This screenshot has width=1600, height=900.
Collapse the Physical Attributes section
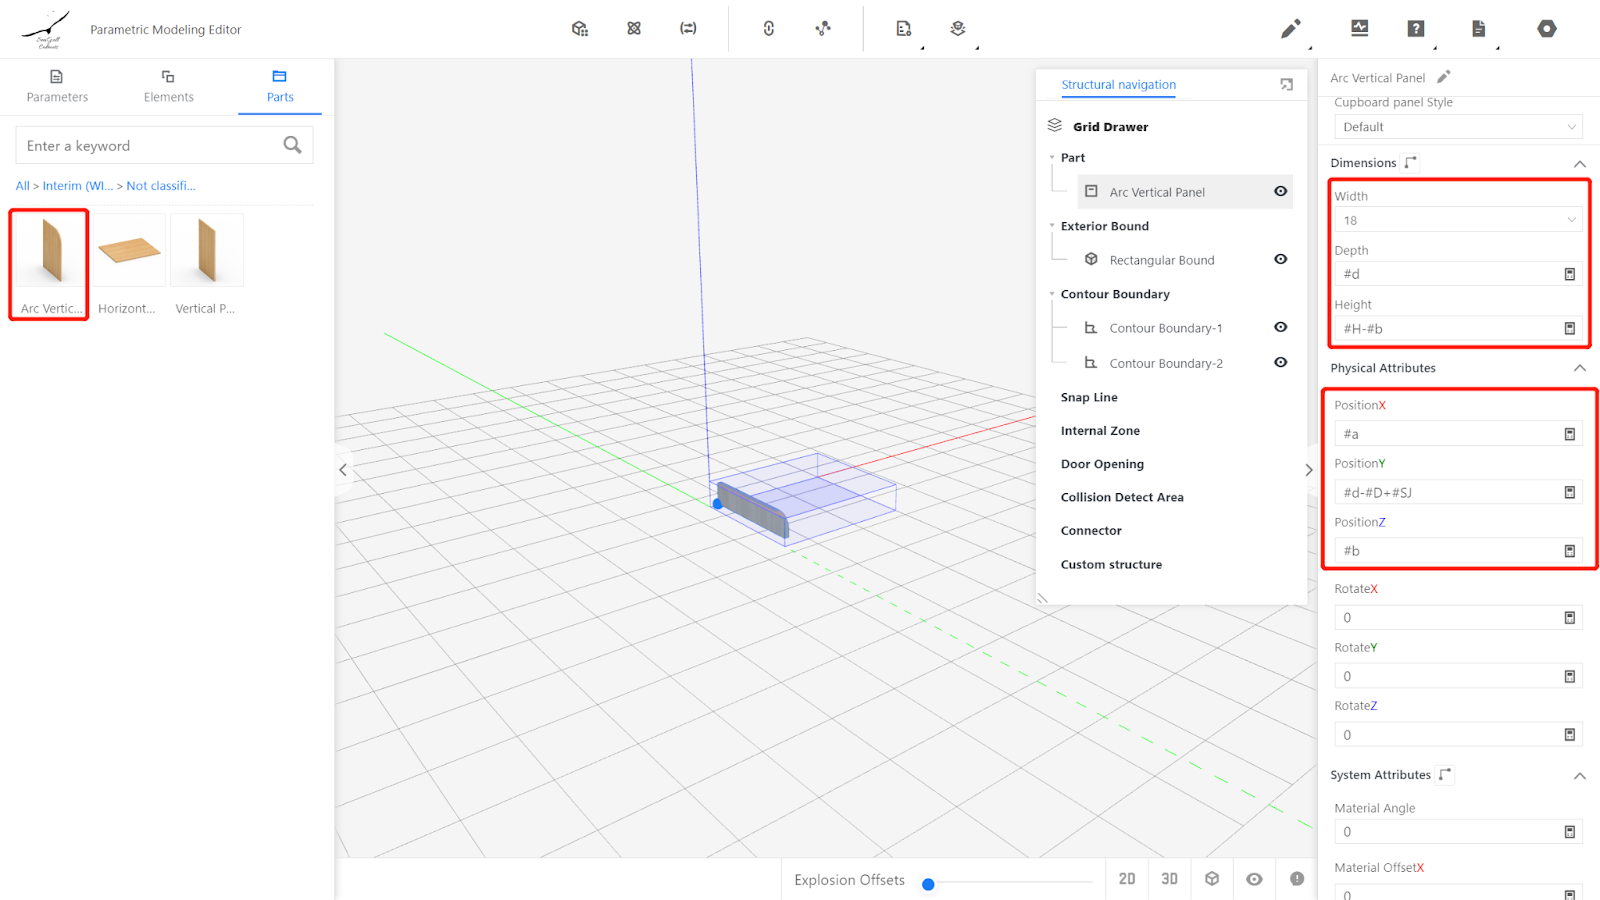click(x=1579, y=368)
